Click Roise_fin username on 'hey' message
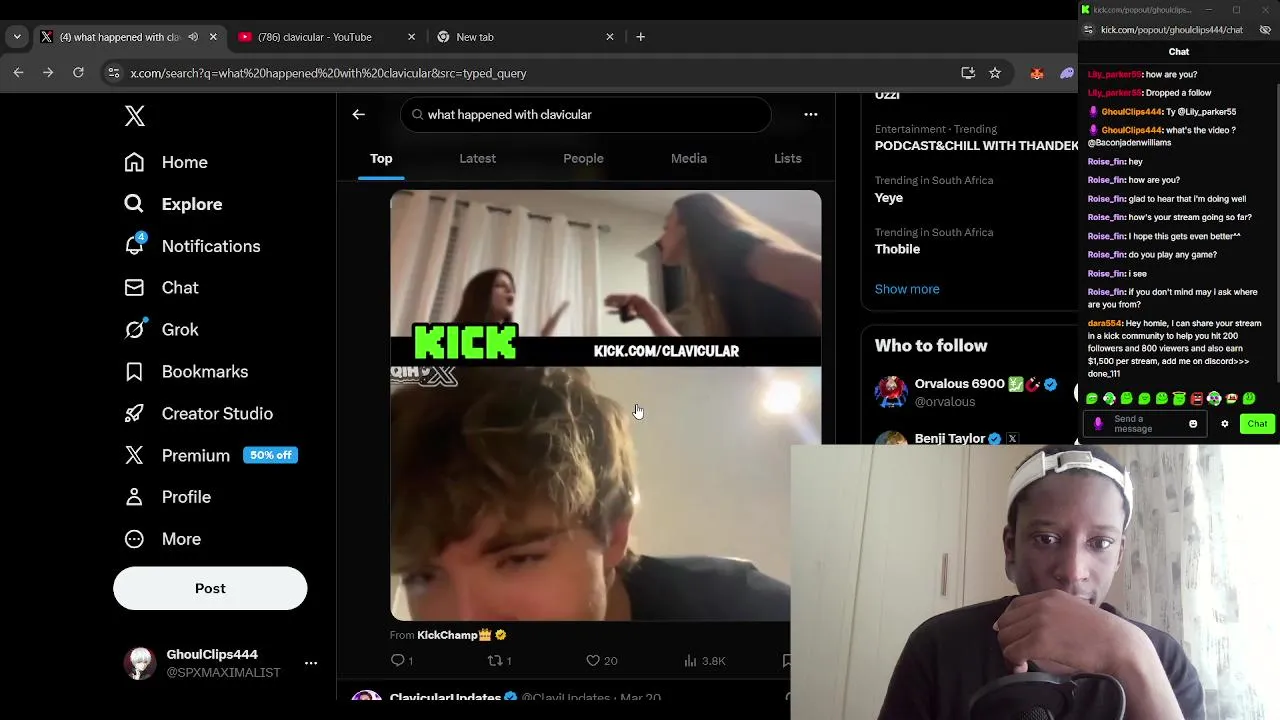 tap(1106, 162)
